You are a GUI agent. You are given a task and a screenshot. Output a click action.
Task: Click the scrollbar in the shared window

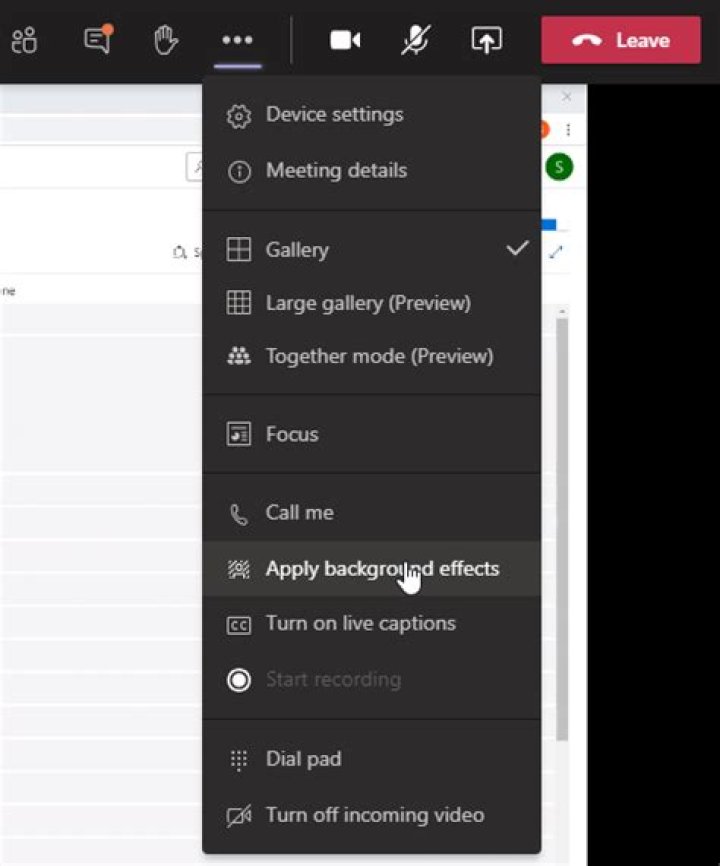tap(562, 527)
